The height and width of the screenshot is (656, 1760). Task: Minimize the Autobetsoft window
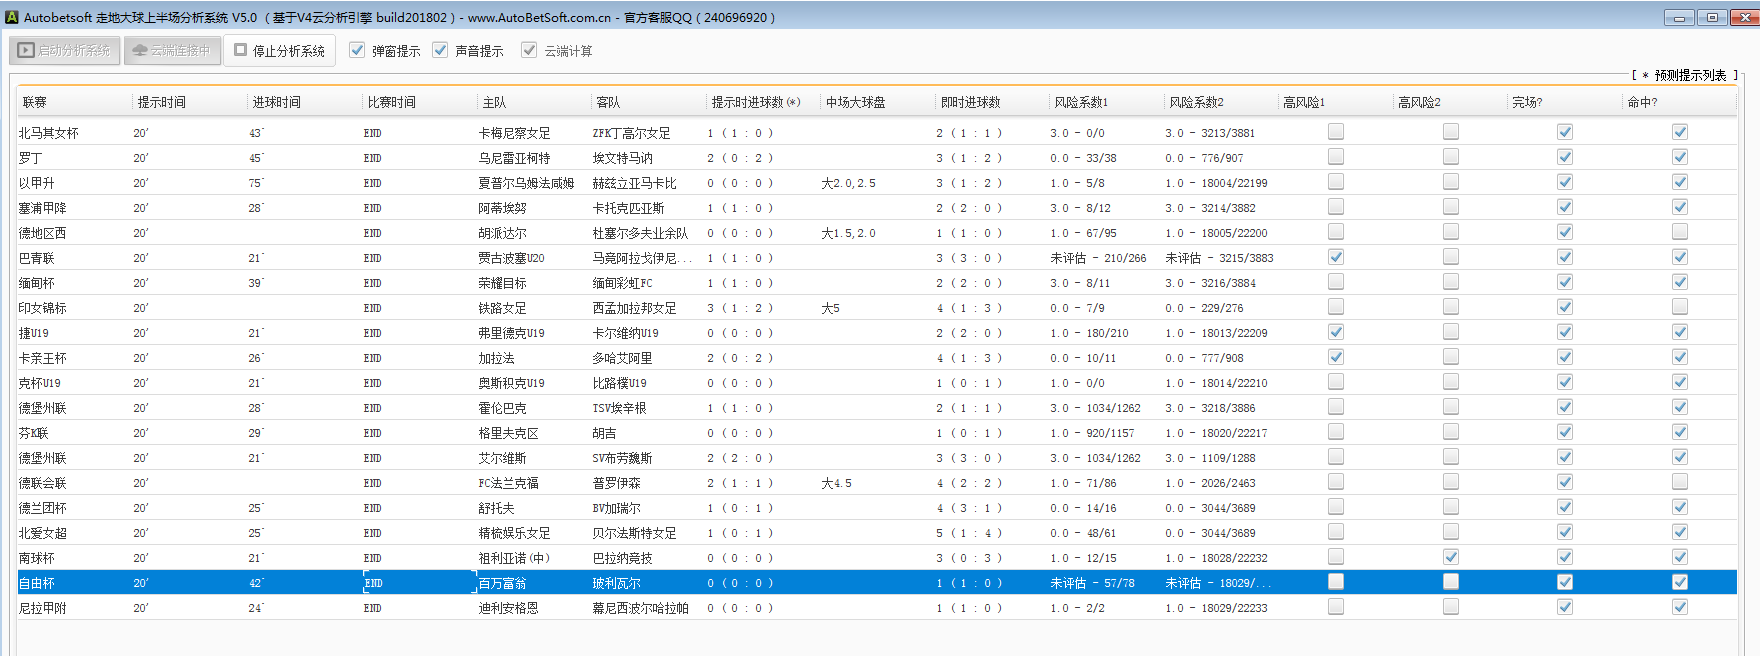coord(1679,17)
